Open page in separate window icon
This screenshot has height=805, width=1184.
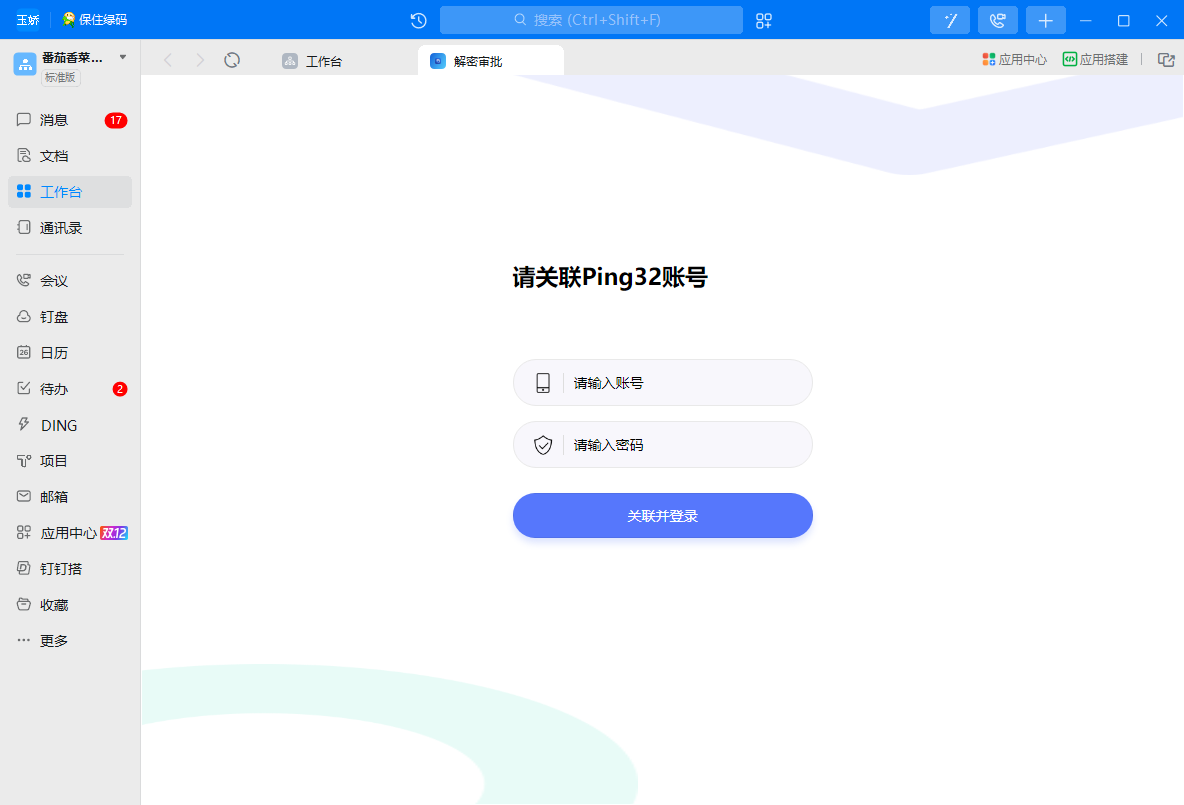pos(1166,60)
